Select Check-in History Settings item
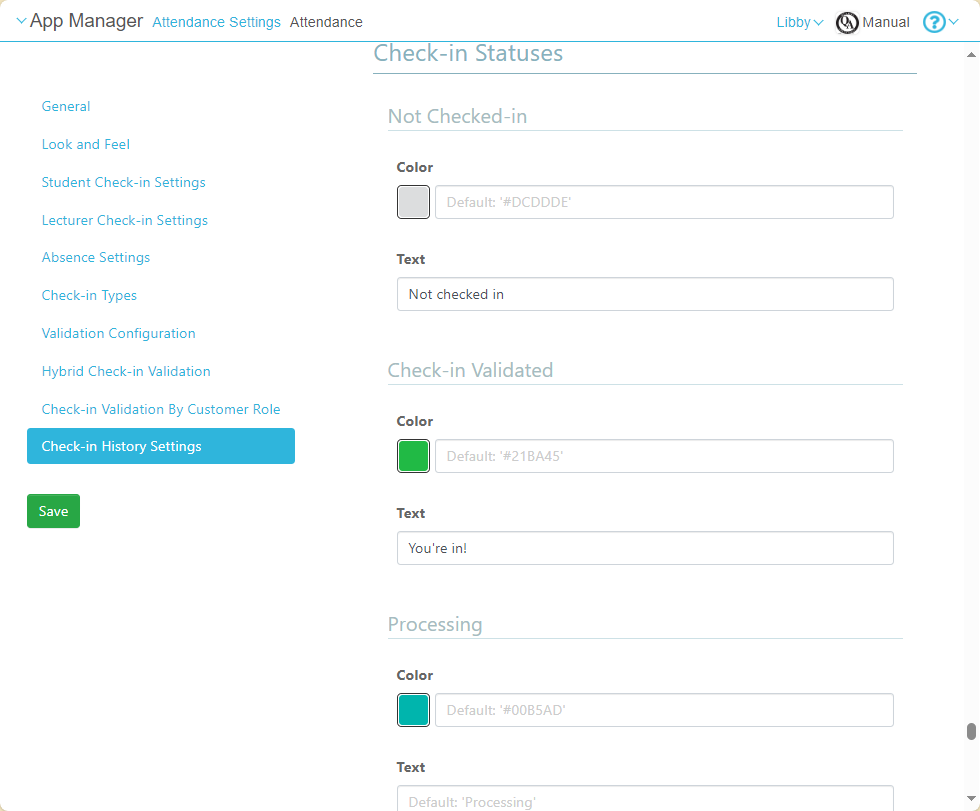This screenshot has width=980, height=811. point(161,446)
